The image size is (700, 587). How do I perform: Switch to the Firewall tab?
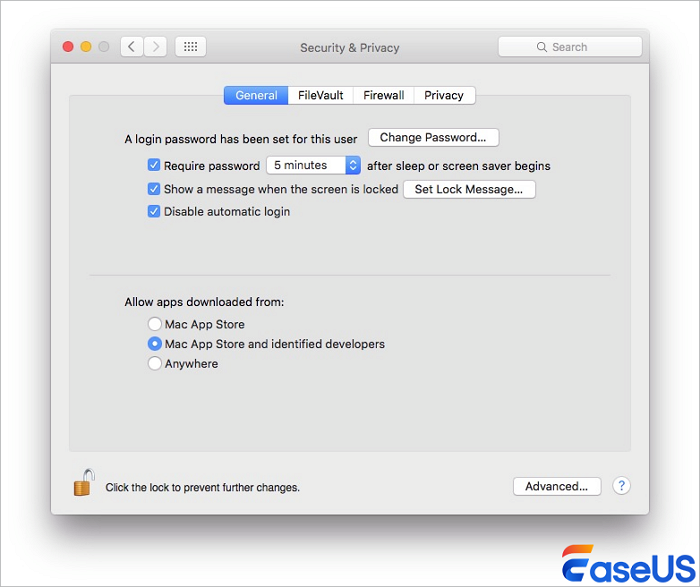point(383,96)
